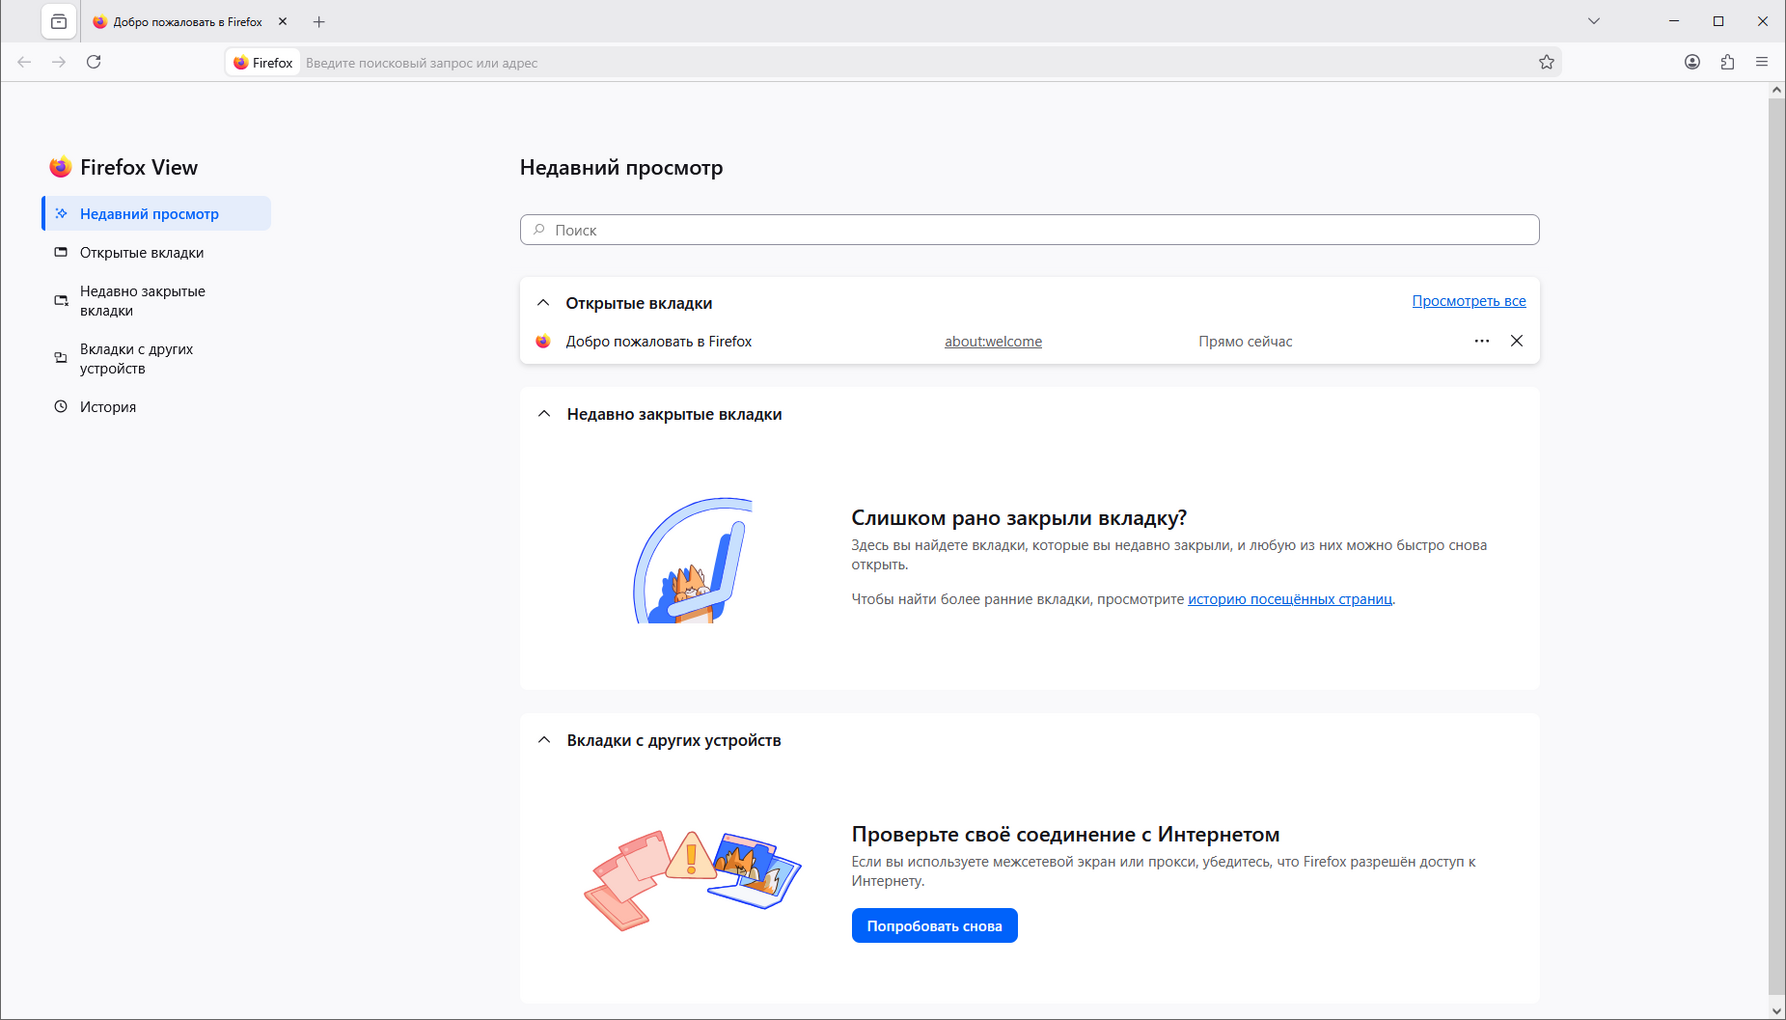Open 'Вкладки с других устройств' sidebar section

[157, 359]
